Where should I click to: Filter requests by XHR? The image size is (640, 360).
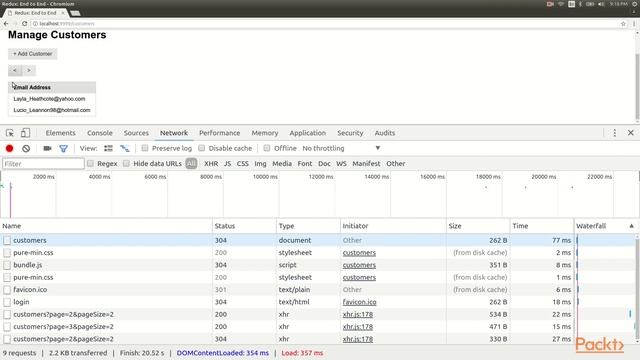pyautogui.click(x=211, y=164)
